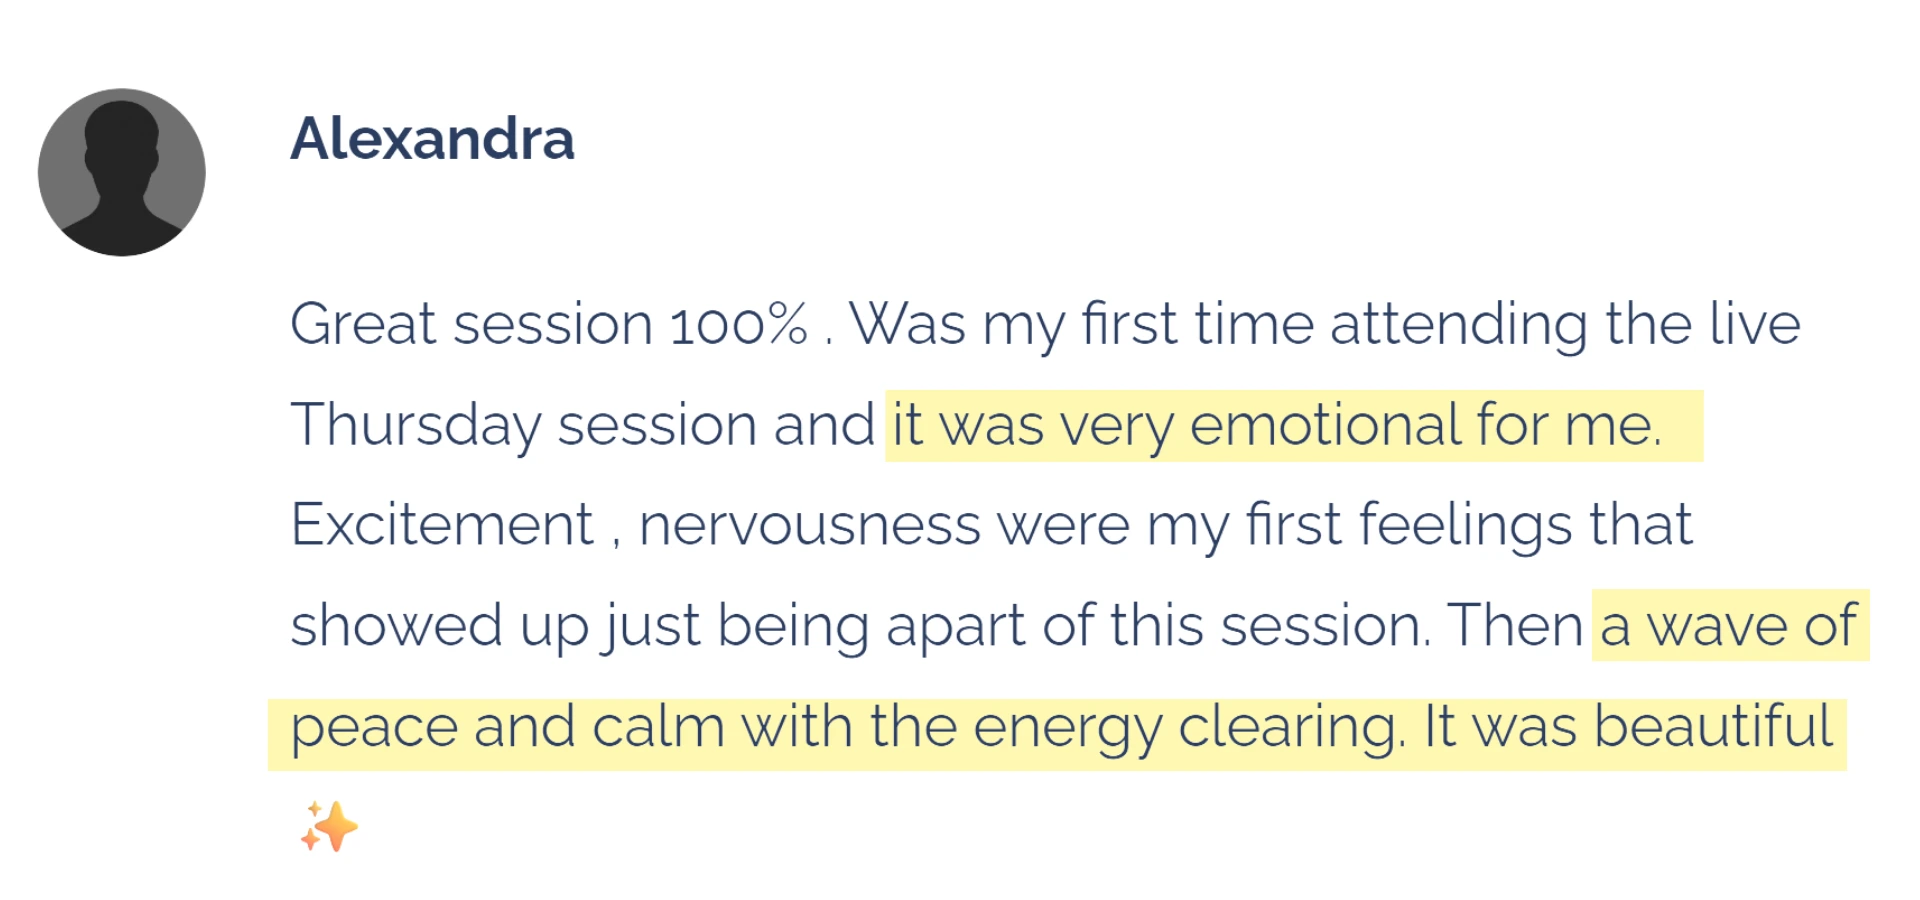The height and width of the screenshot is (900, 1920).
Task: Click the word "Thursday" in the review
Action: point(415,425)
